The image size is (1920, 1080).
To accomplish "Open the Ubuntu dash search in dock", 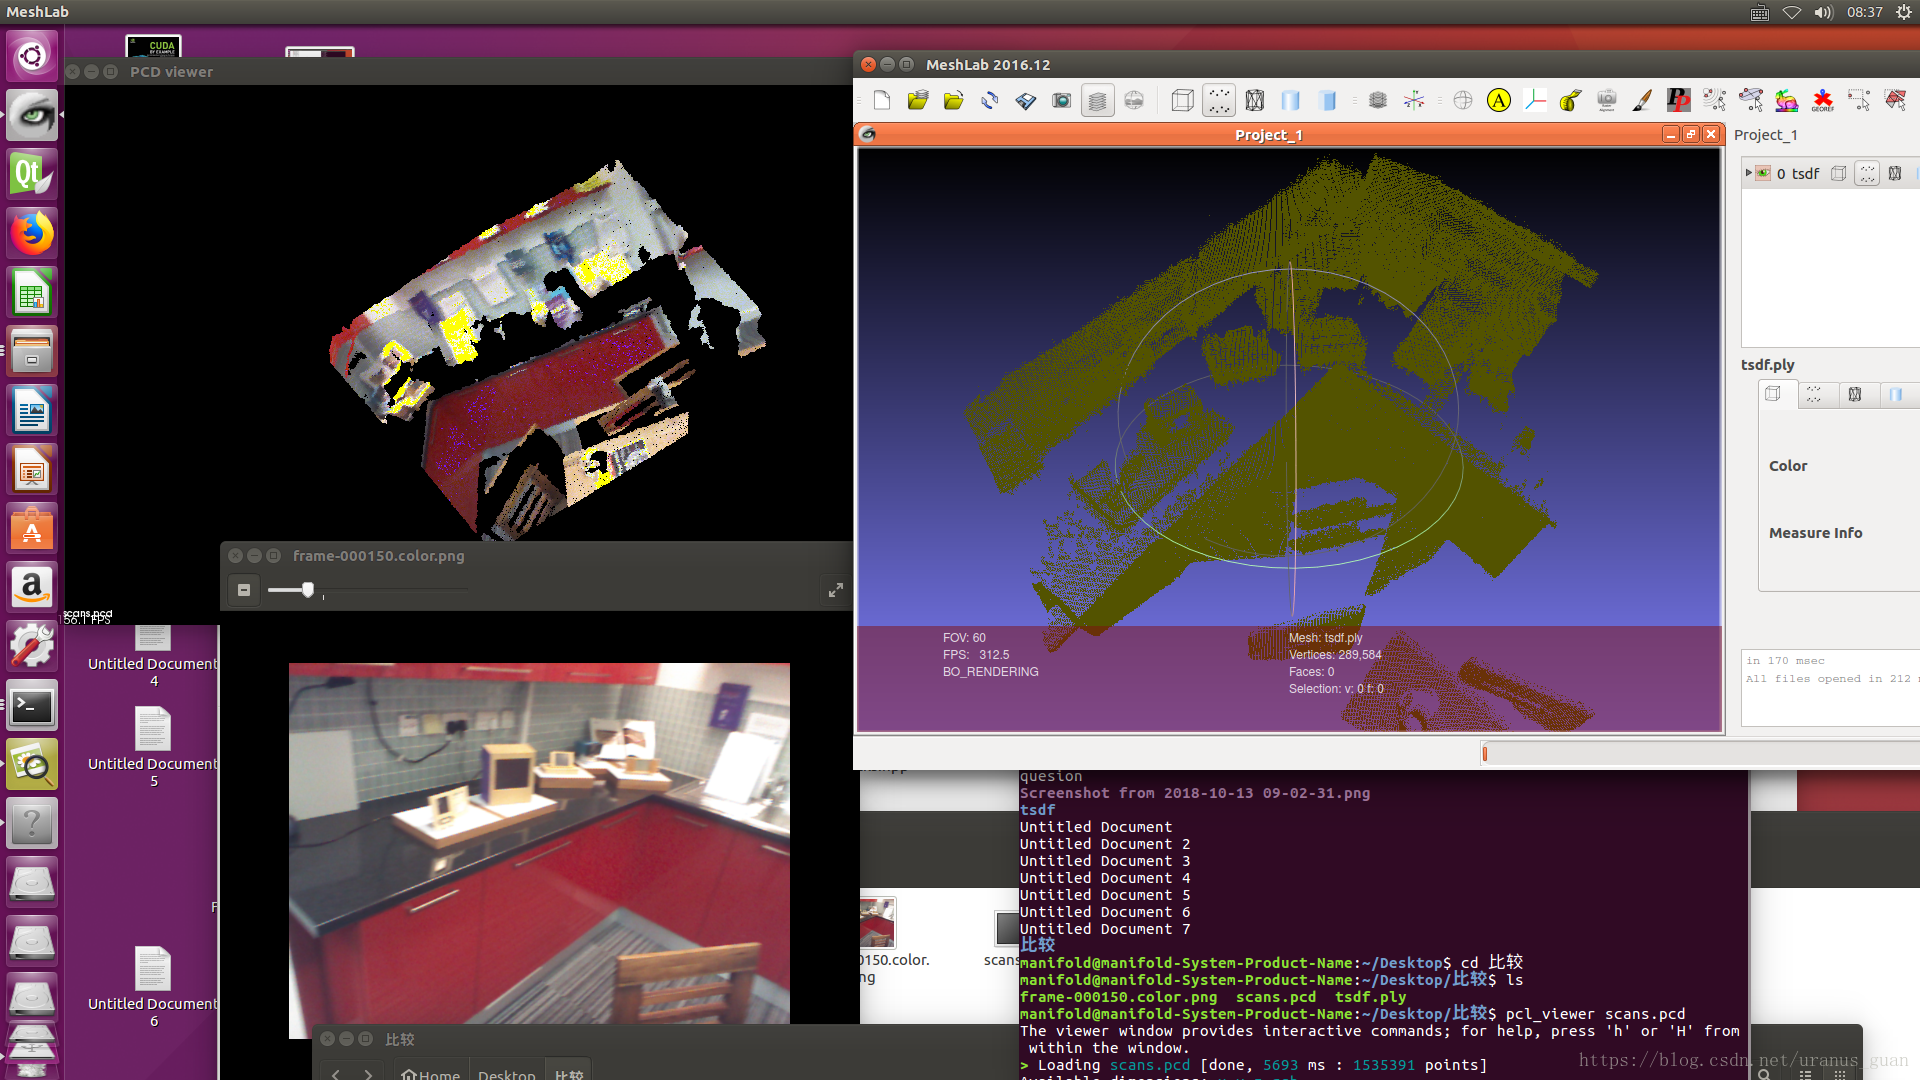I will tap(32, 56).
